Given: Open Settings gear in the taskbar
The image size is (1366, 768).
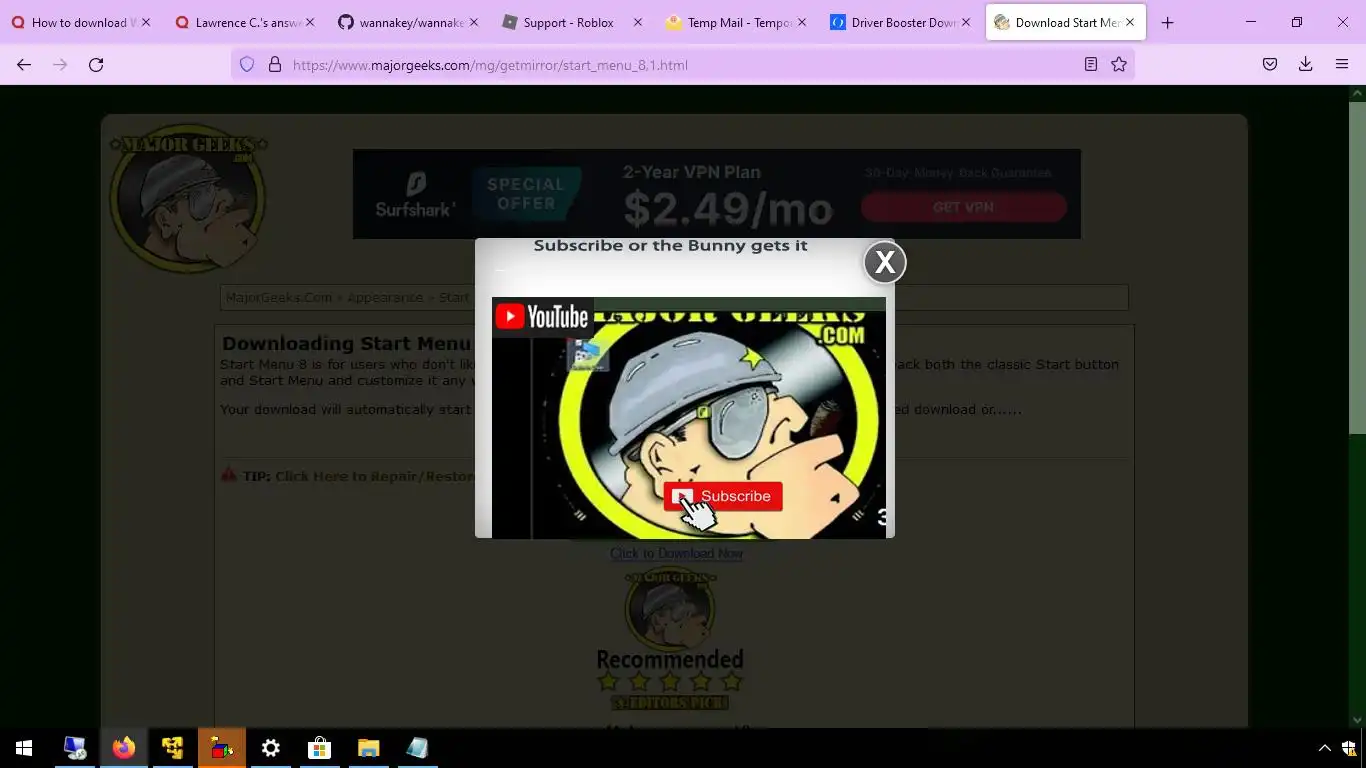Looking at the screenshot, I should [x=271, y=748].
